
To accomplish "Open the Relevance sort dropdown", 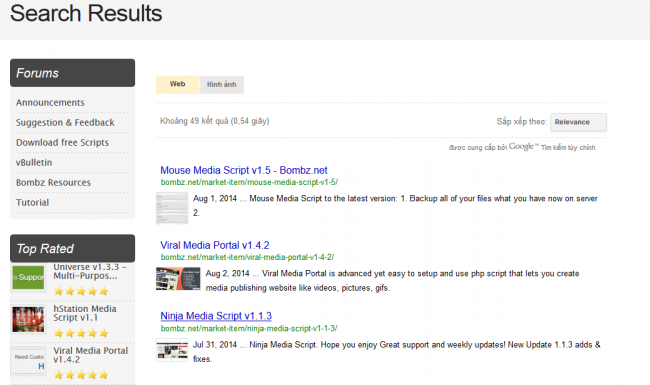I will point(578,122).
